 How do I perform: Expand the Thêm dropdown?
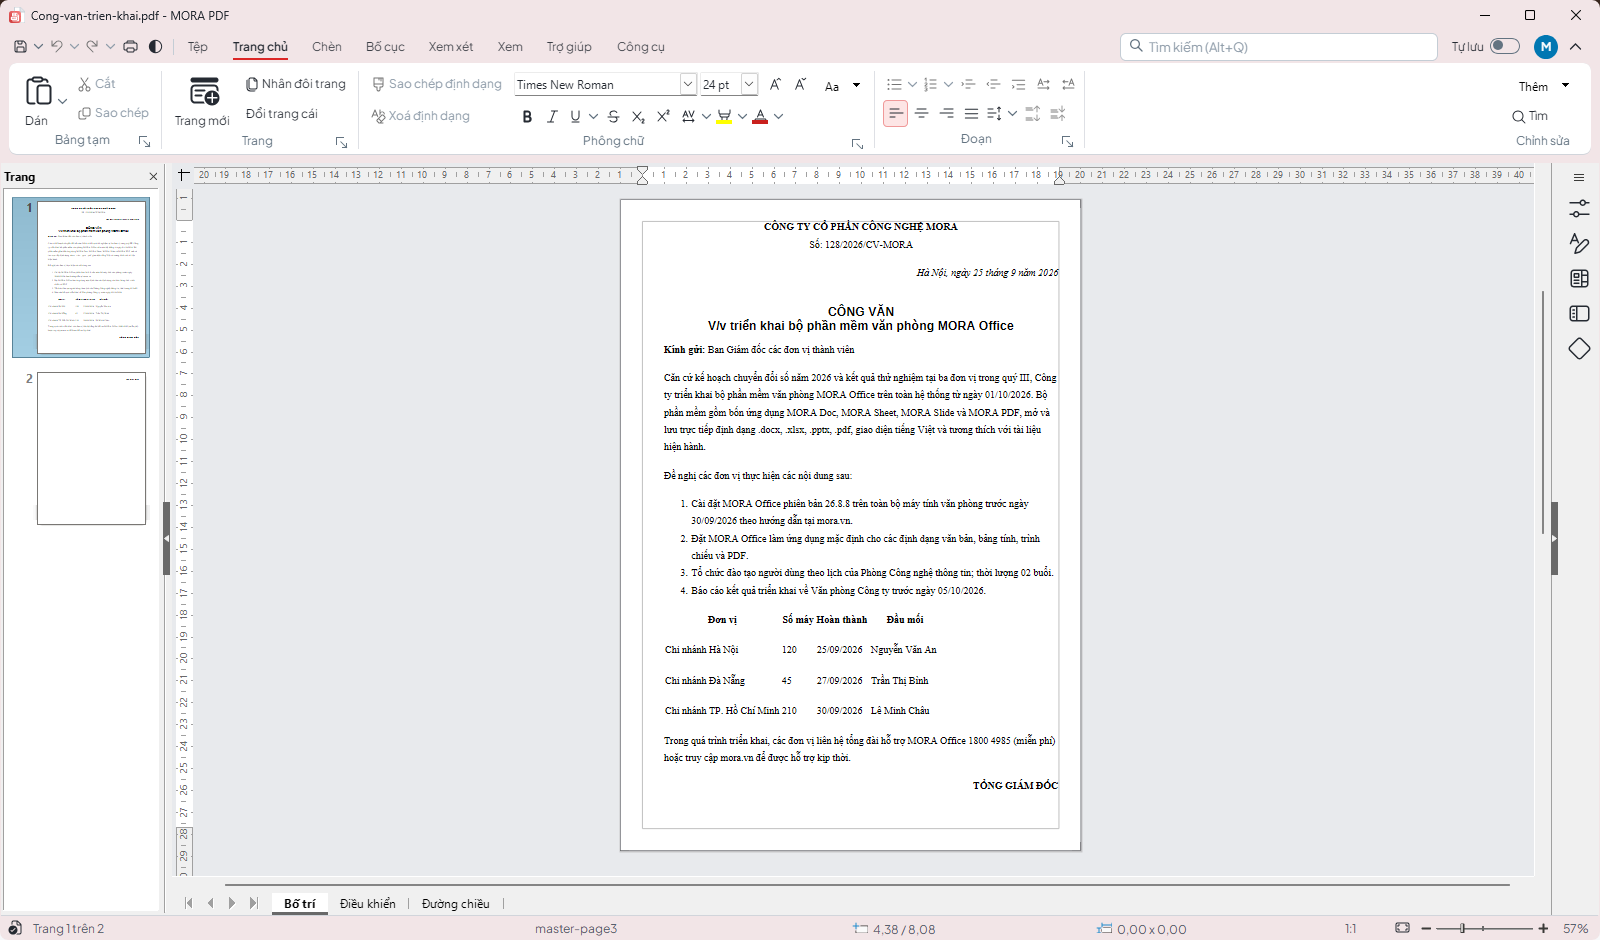click(x=1566, y=86)
